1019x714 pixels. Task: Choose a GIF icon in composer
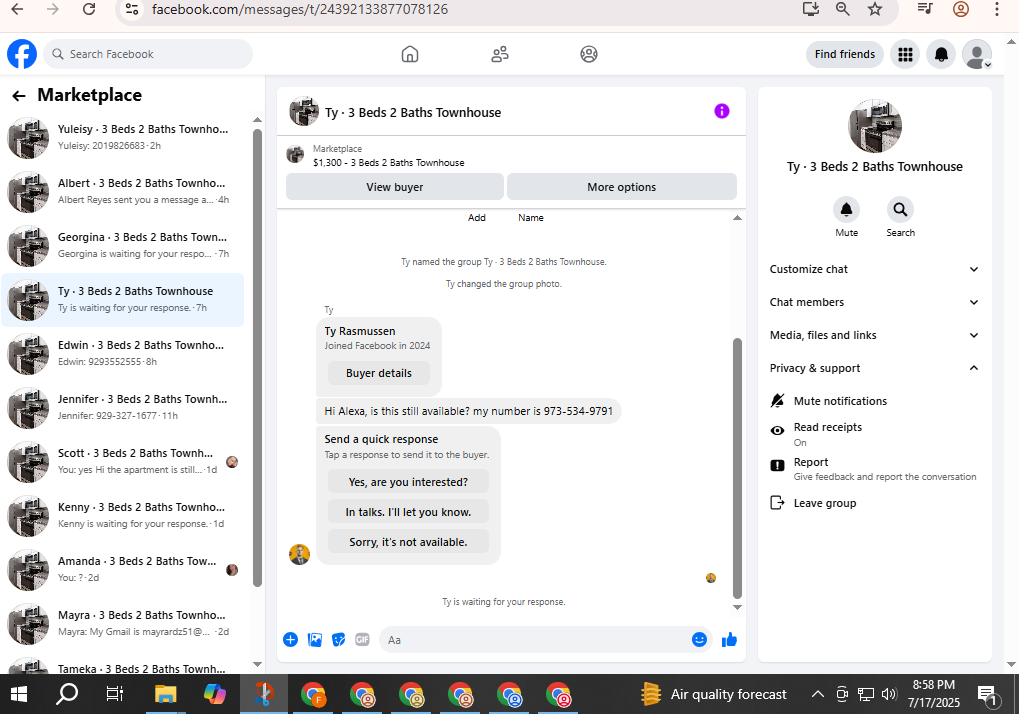coord(363,640)
